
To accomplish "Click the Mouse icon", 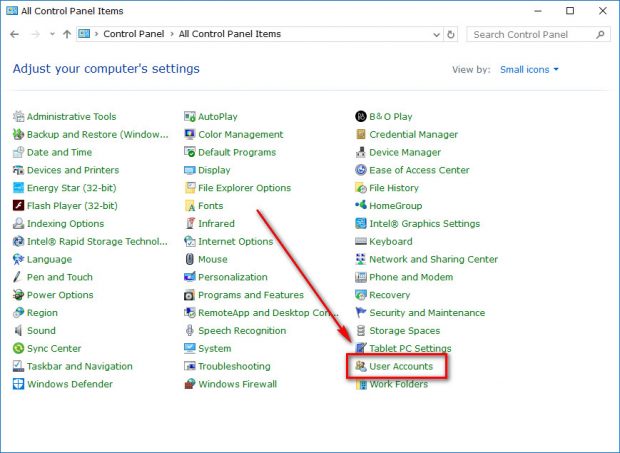I will (x=190, y=259).
